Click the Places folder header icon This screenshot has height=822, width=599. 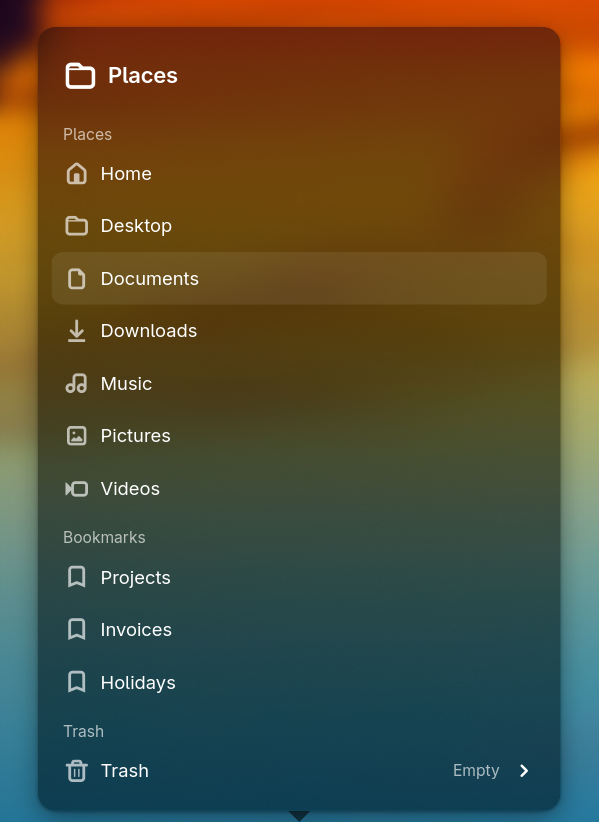tap(80, 75)
